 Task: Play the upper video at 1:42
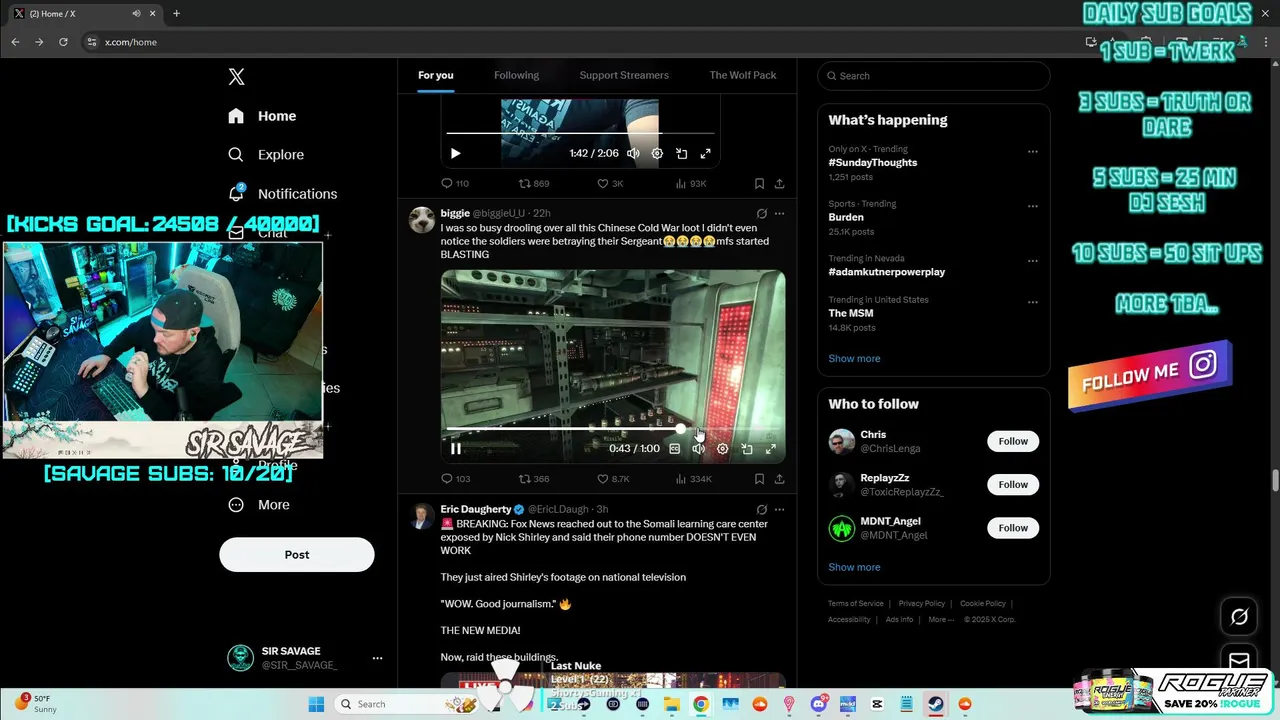pyautogui.click(x=455, y=154)
